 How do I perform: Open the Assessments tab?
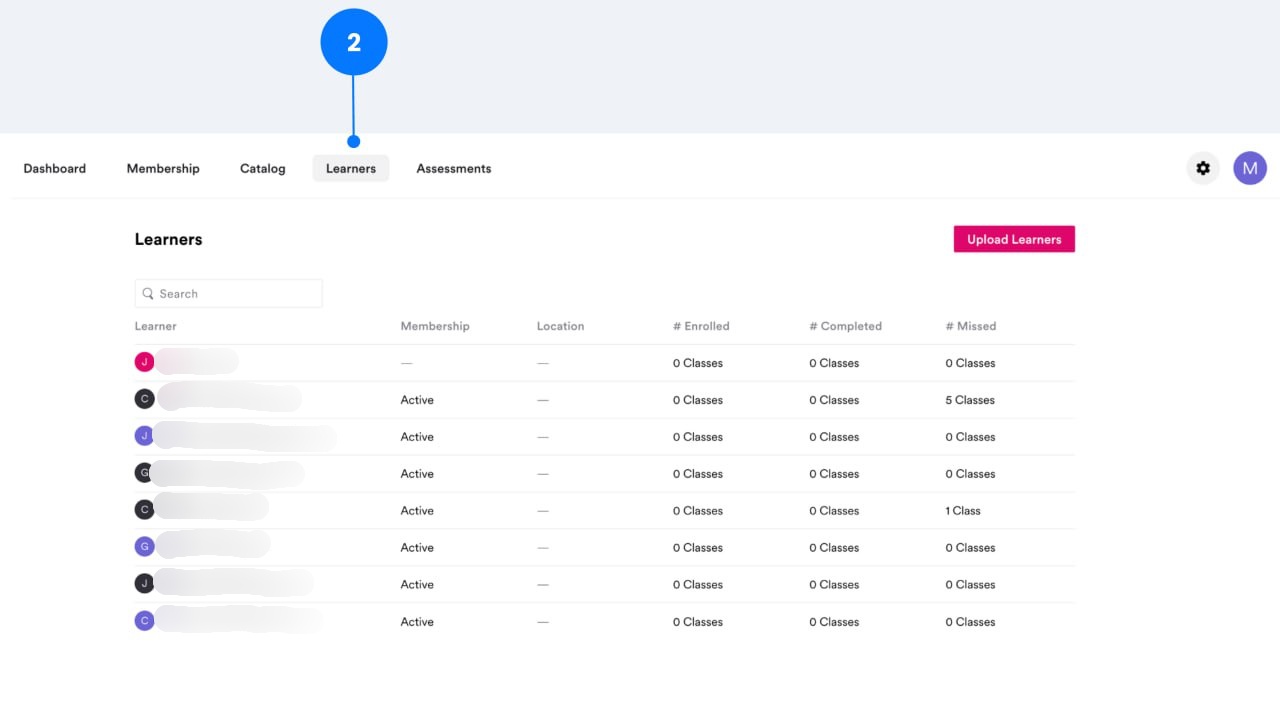[x=454, y=168]
